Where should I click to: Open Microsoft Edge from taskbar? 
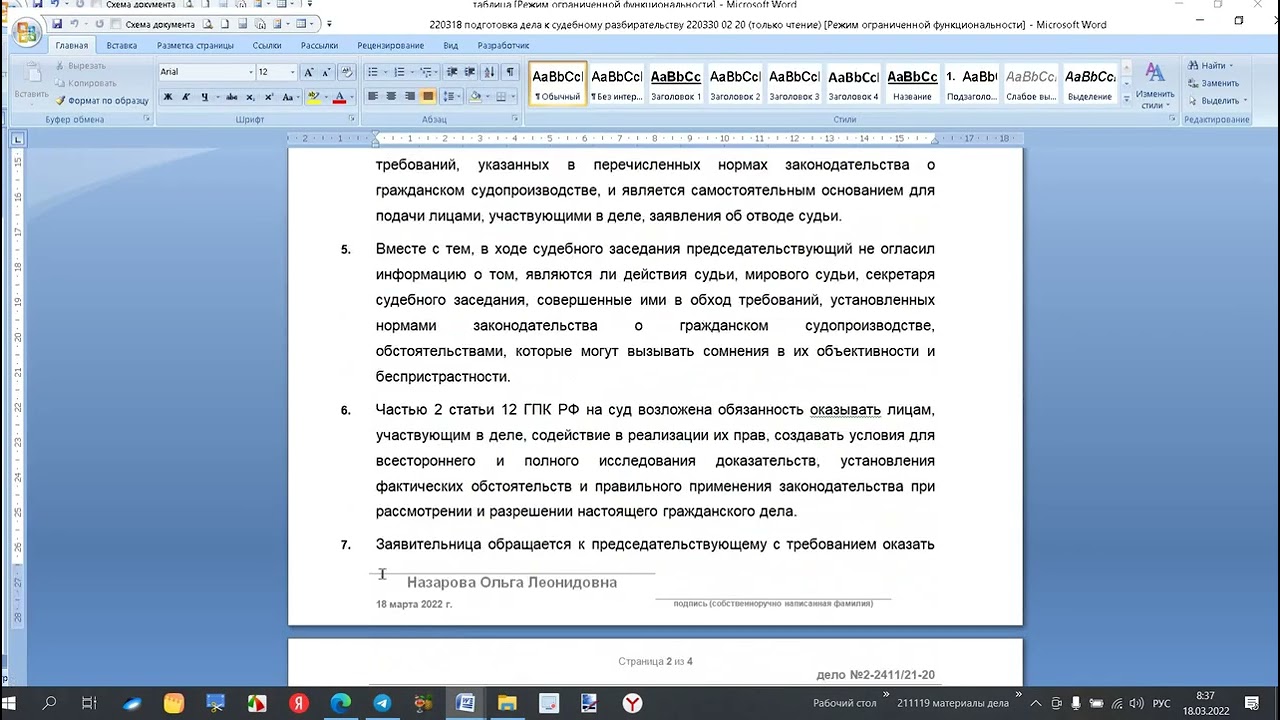coord(341,703)
